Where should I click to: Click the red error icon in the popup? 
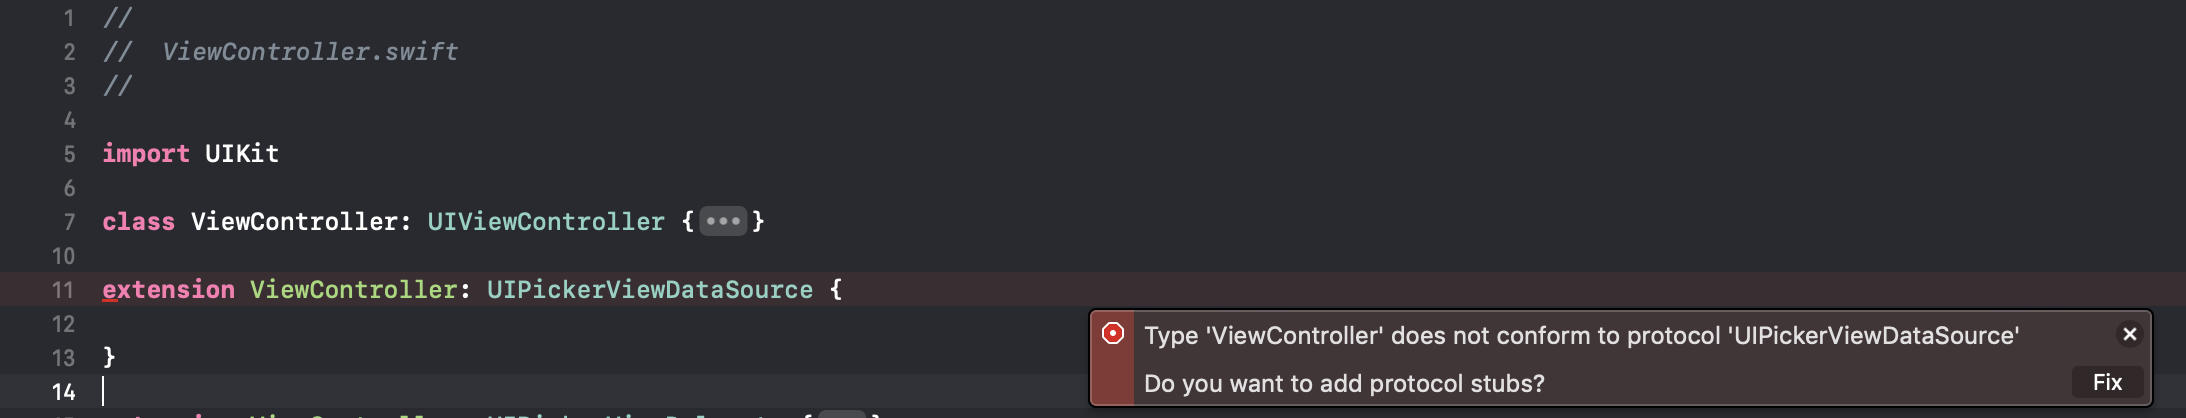point(1113,333)
